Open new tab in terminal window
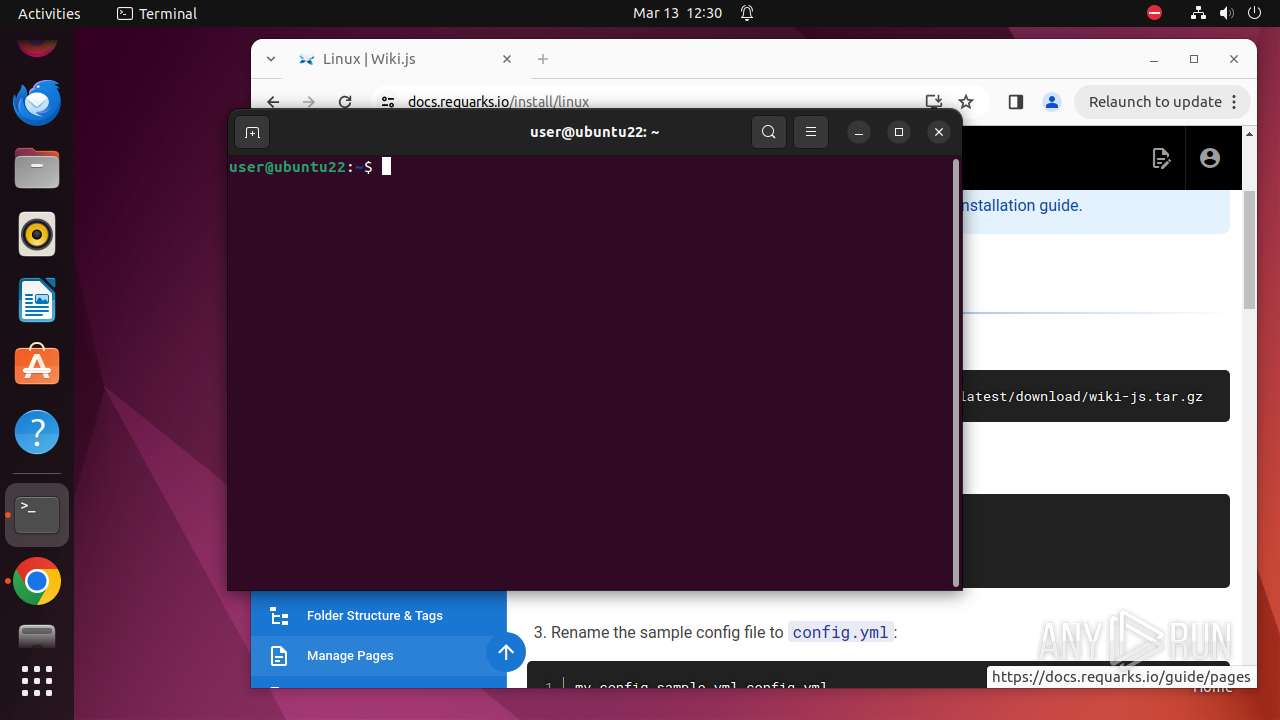 point(252,132)
